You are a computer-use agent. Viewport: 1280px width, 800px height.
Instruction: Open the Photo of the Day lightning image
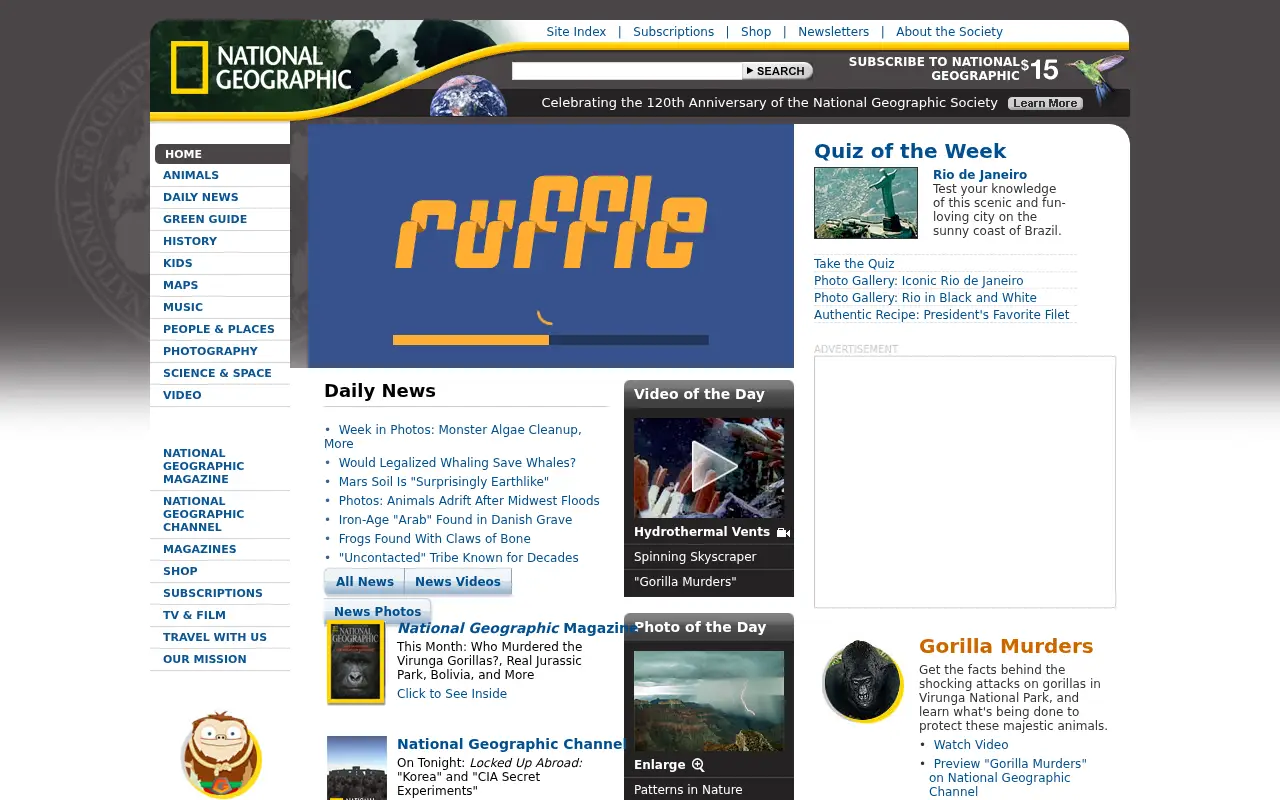pos(709,701)
